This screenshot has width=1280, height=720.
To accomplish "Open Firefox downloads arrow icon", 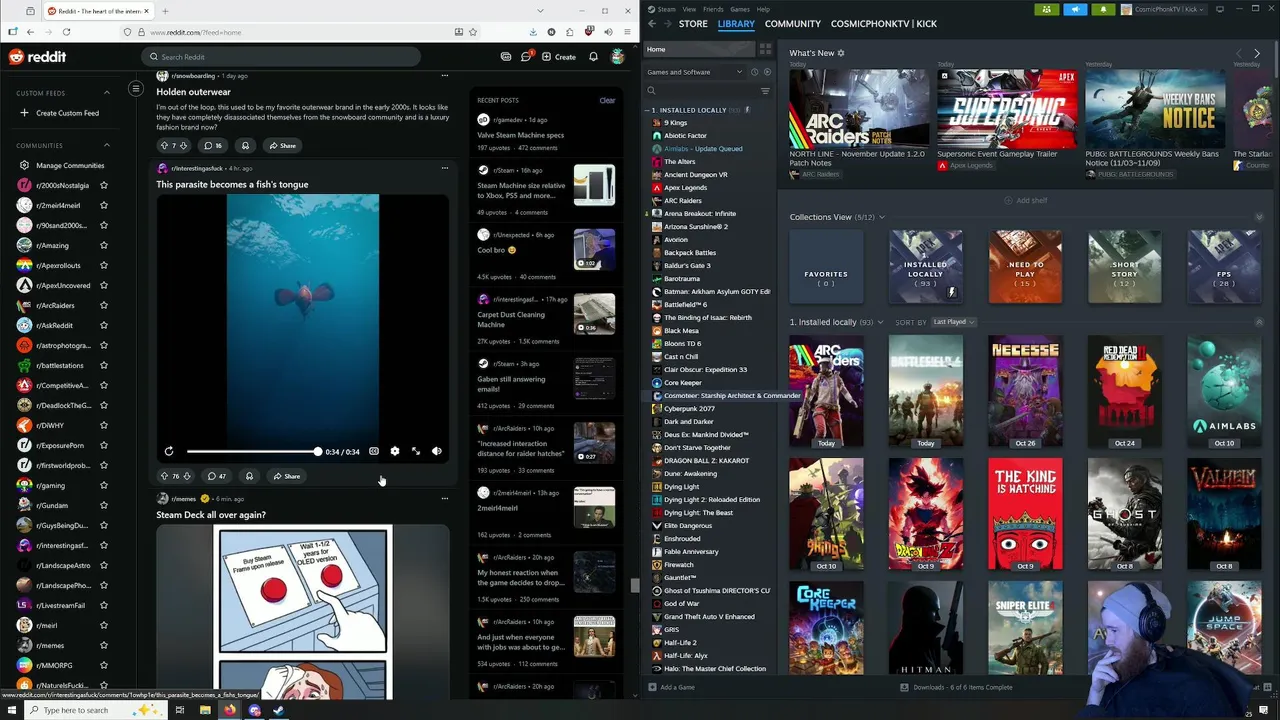I will coord(533,32).
